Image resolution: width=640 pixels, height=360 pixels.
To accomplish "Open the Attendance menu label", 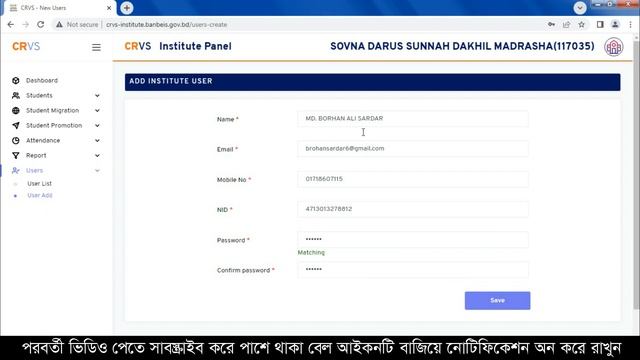I will 43,140.
